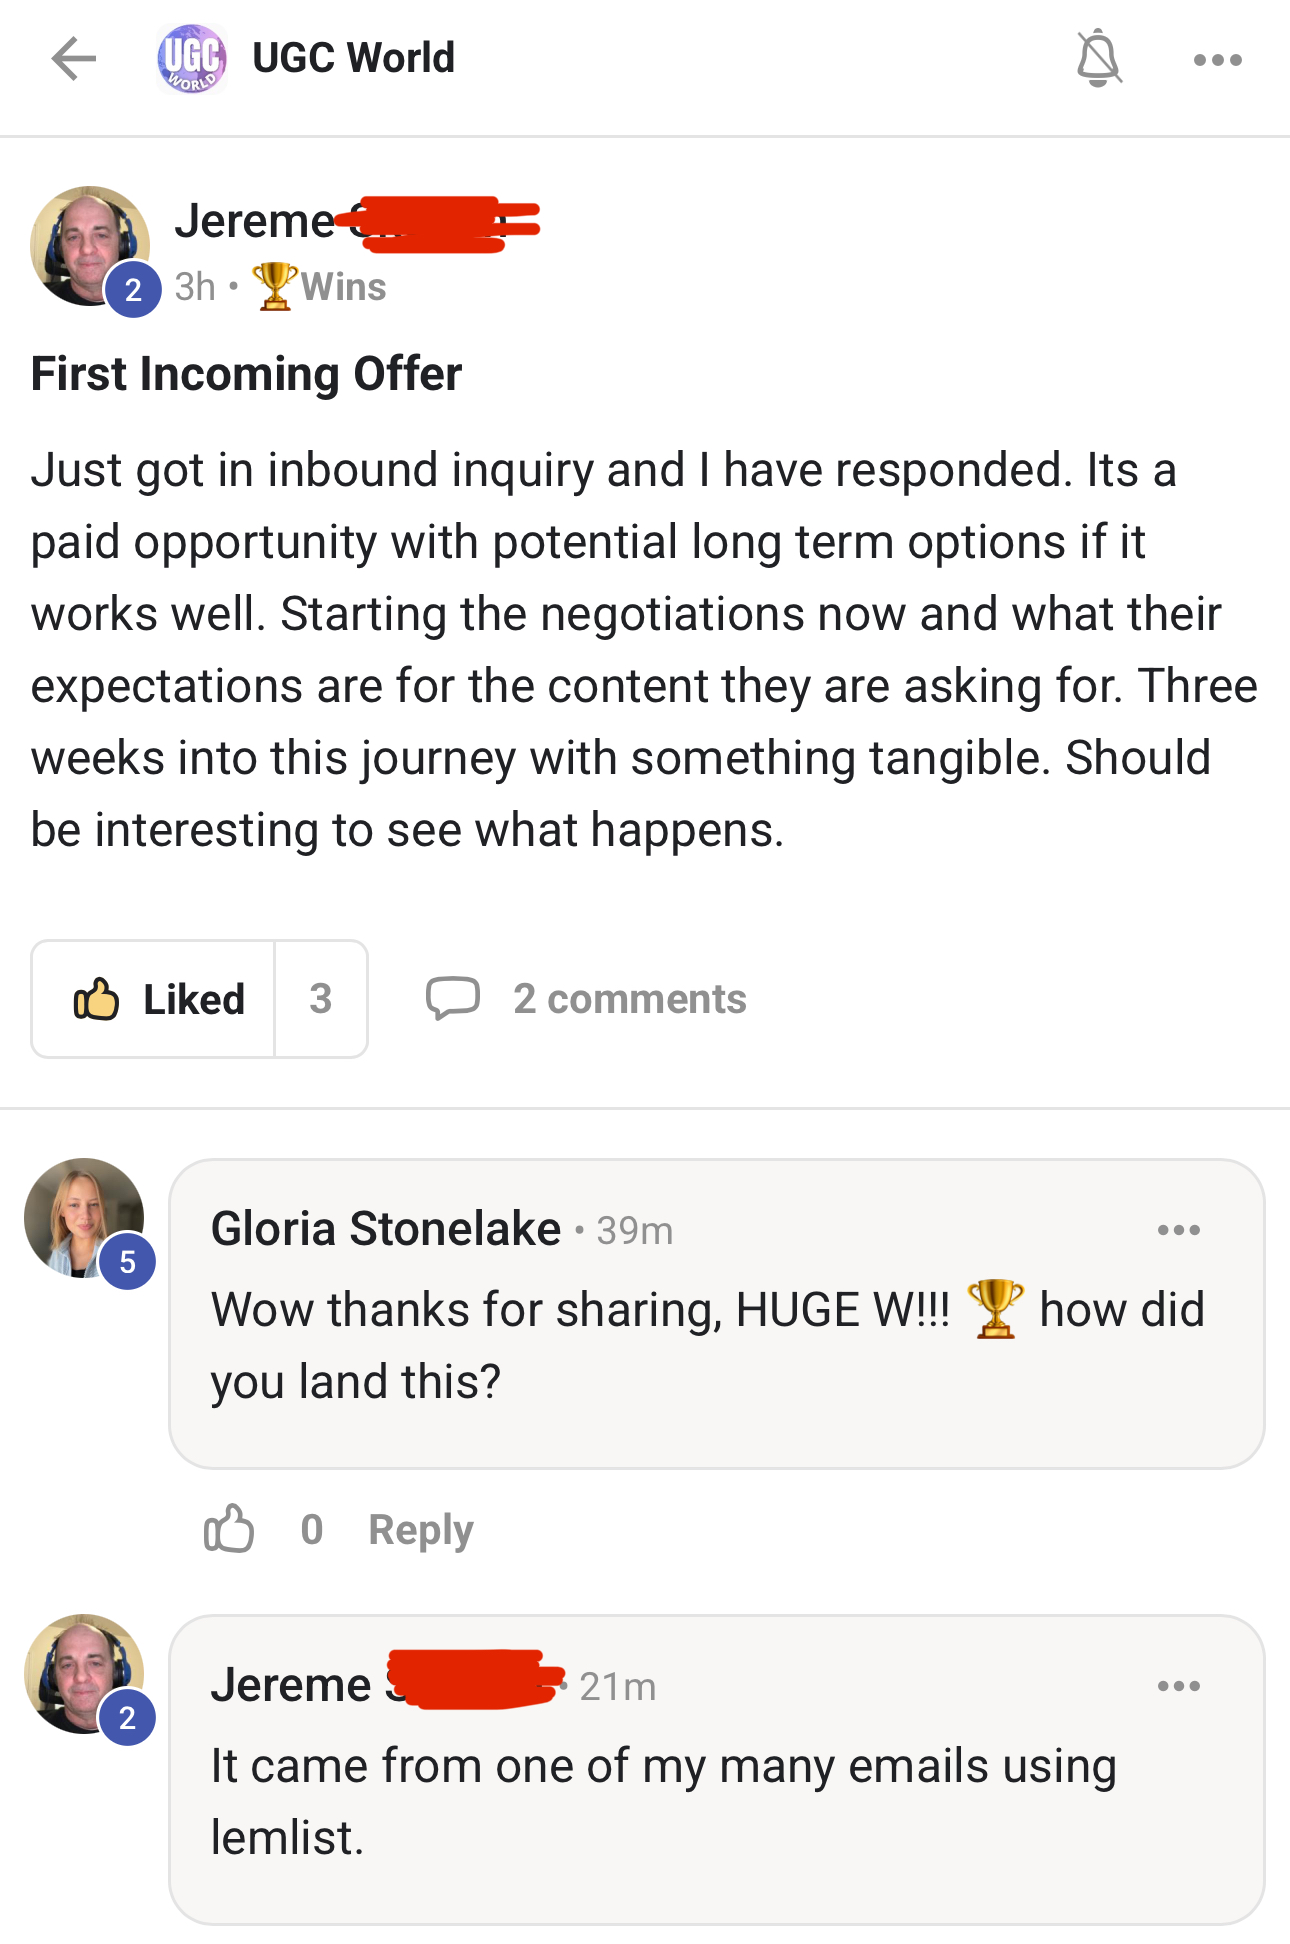Open options menu on Jereme's lemlist comment

[x=1178, y=1686]
